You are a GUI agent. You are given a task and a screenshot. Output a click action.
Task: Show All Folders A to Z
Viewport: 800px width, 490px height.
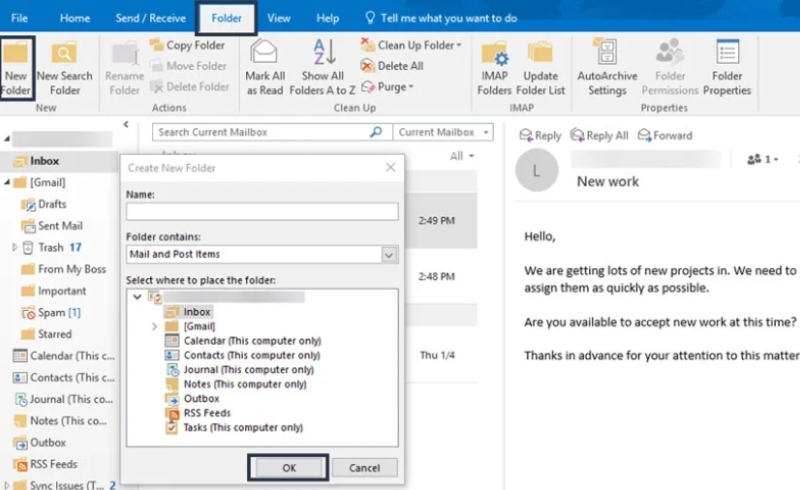[x=322, y=68]
